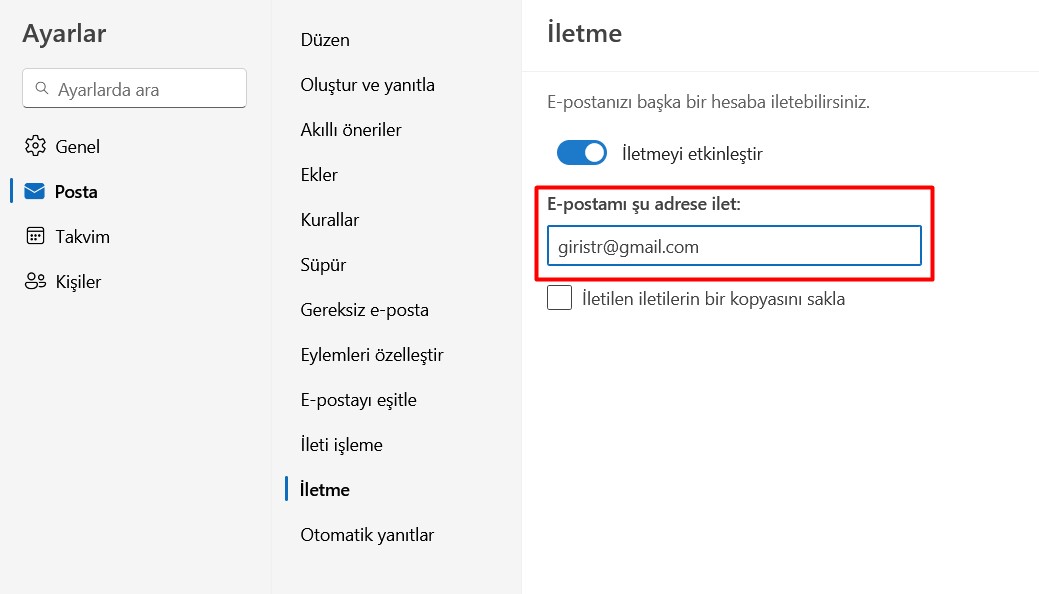1039x594 pixels.
Task: Open the E-postayı eşitle section
Action: (358, 399)
